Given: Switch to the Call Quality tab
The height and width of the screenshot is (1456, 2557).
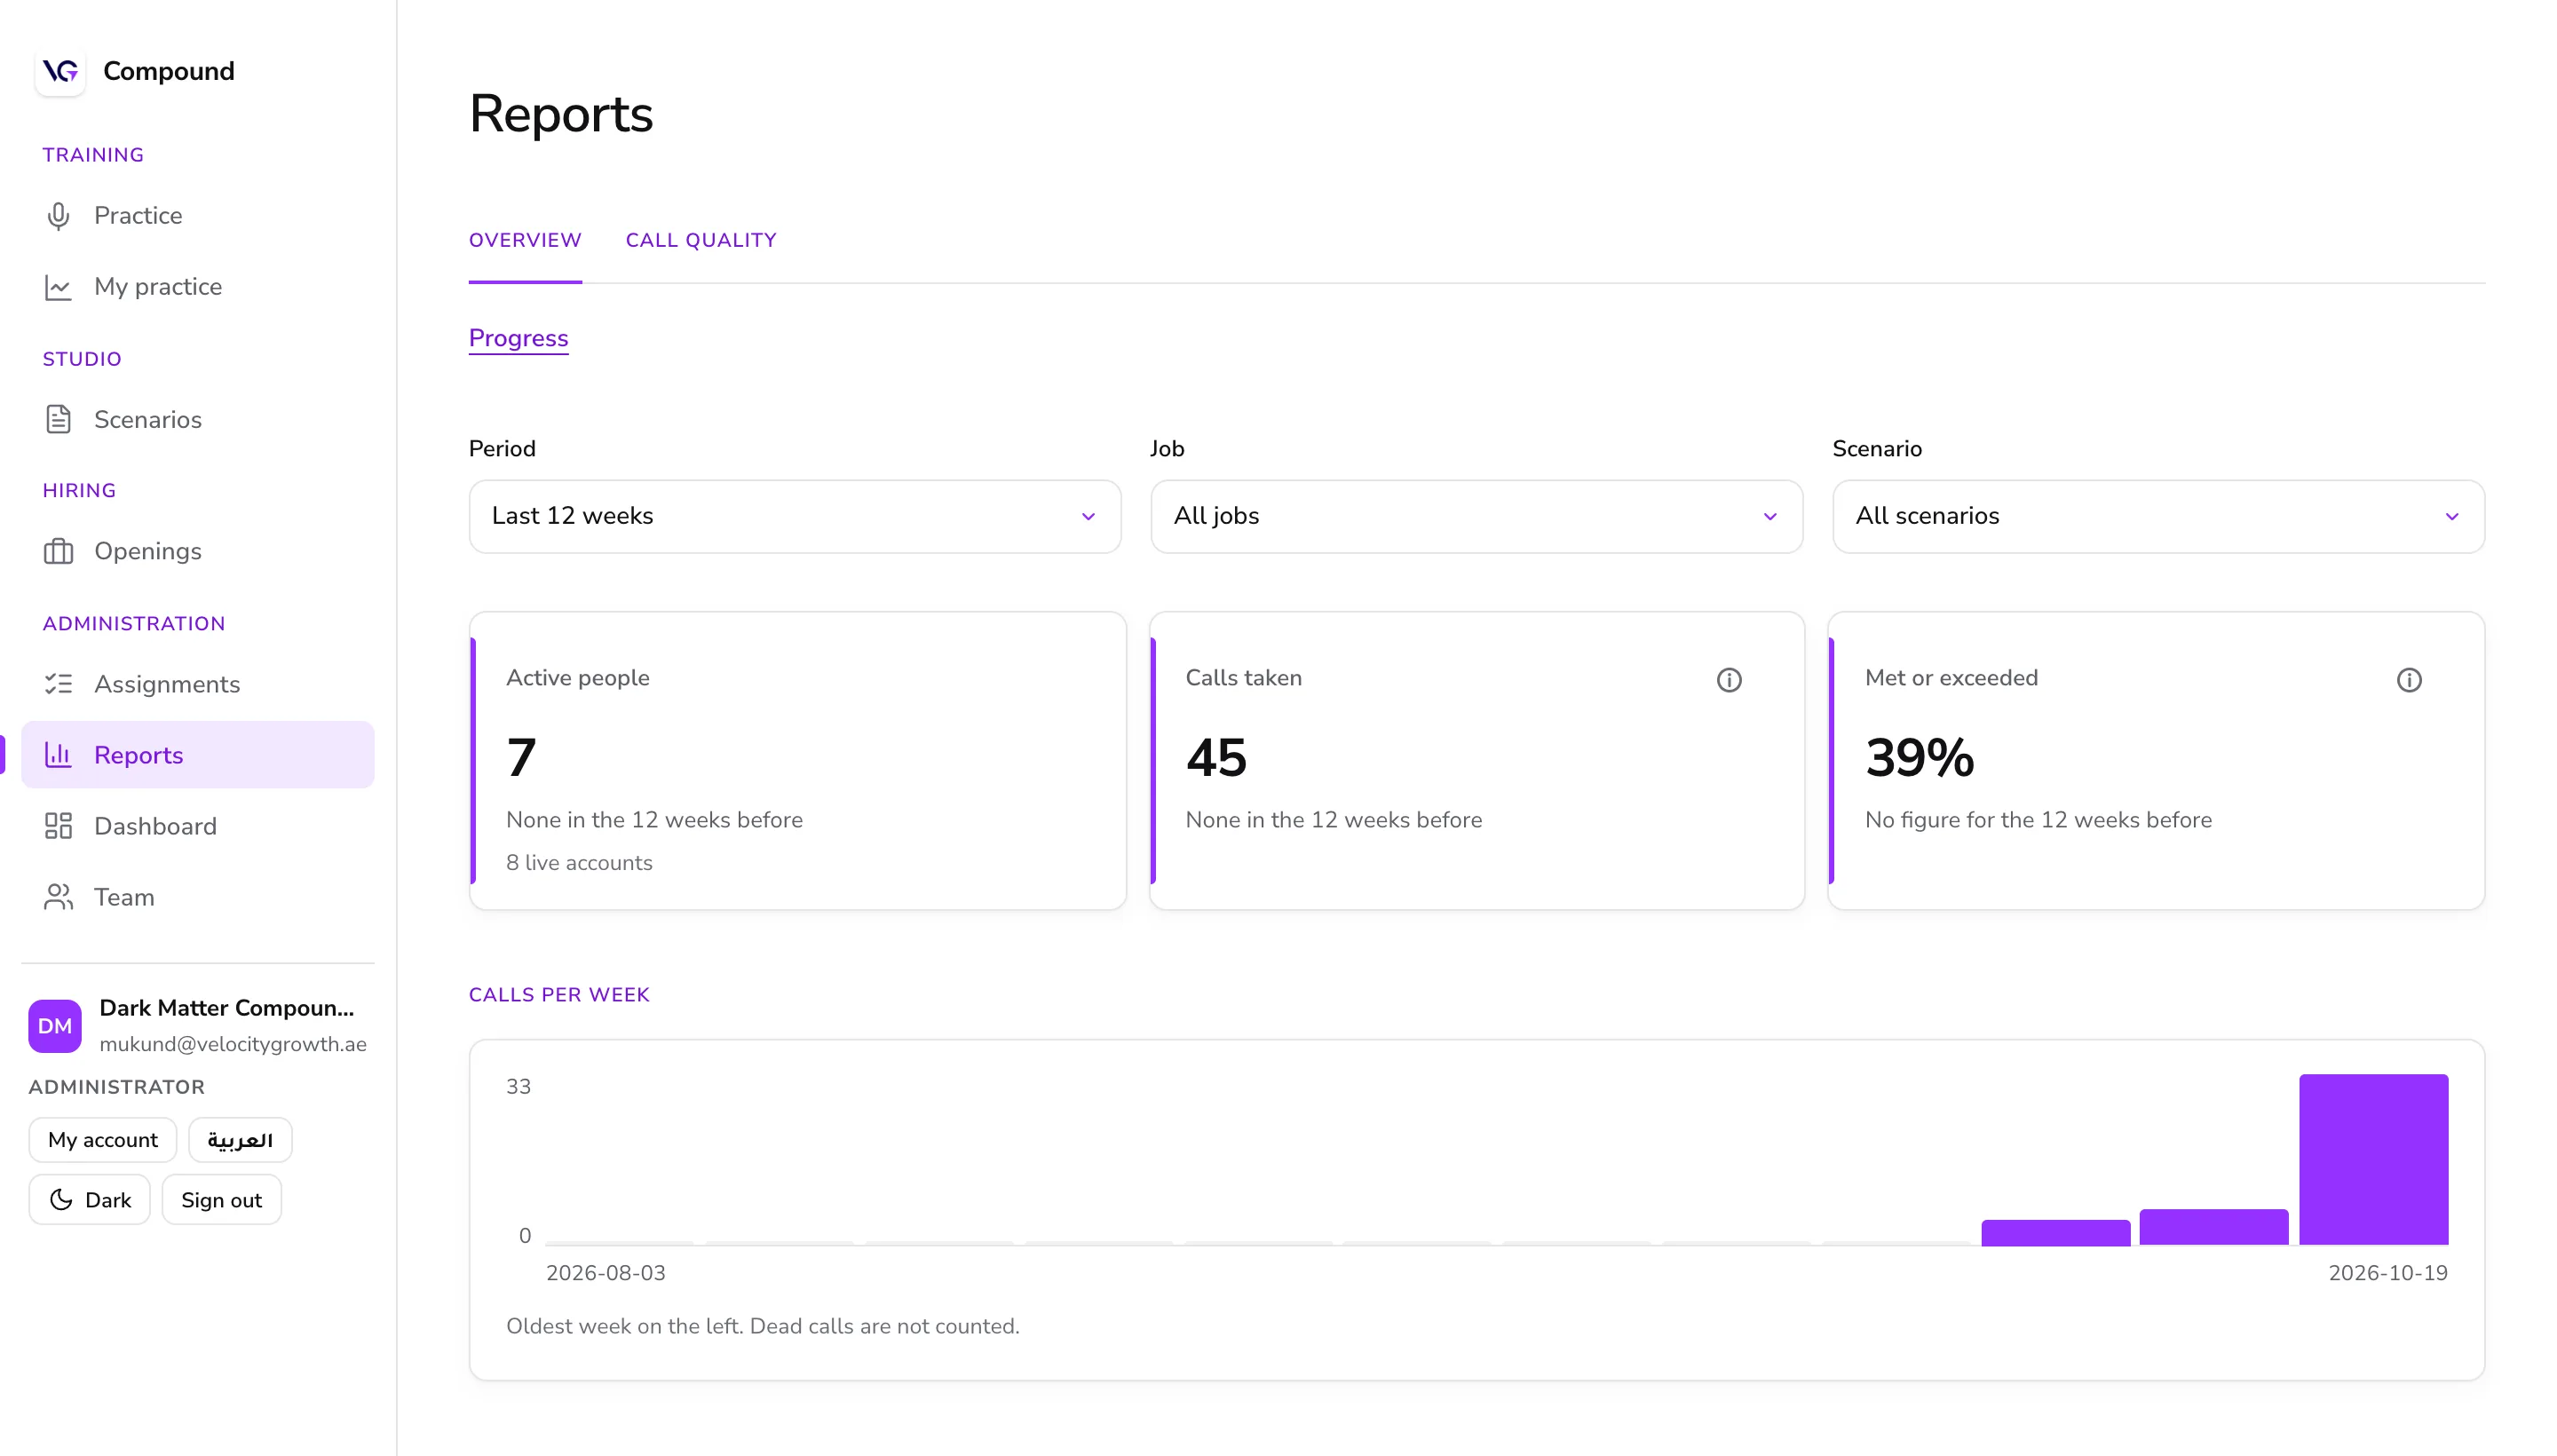Looking at the screenshot, I should [701, 240].
